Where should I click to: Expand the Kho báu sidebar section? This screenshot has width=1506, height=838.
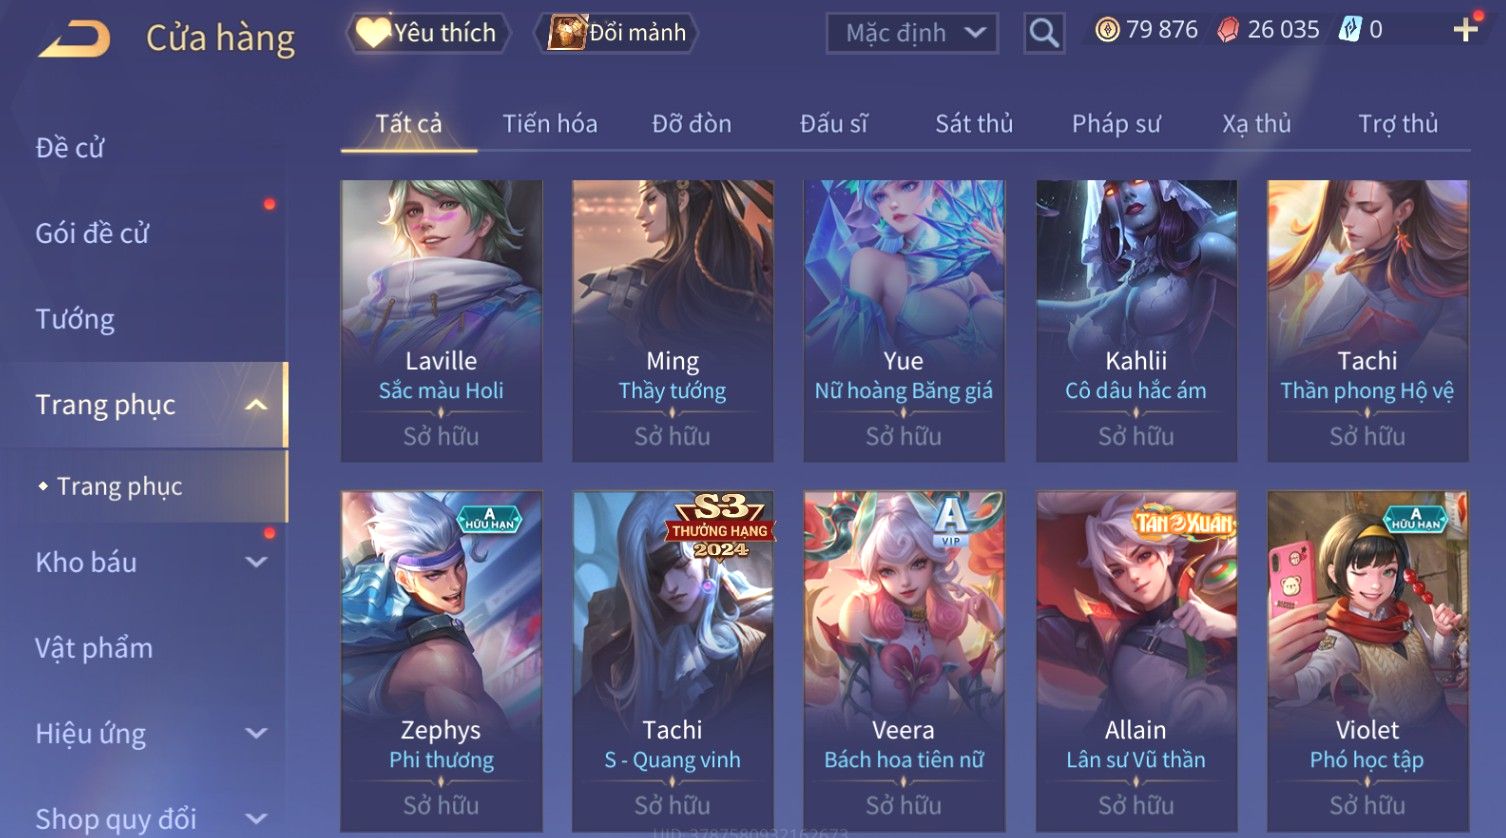(256, 562)
